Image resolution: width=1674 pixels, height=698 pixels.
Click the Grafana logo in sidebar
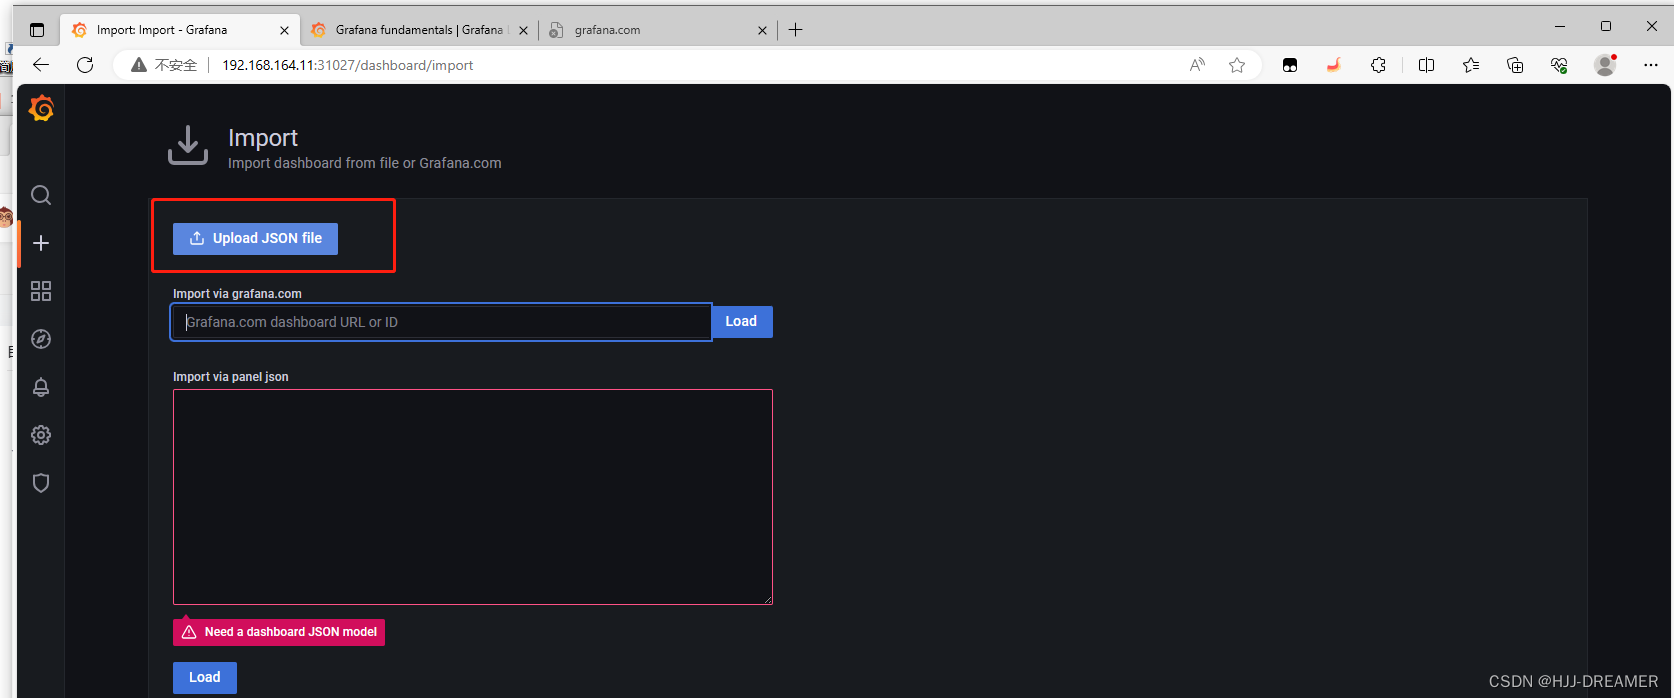[41, 108]
